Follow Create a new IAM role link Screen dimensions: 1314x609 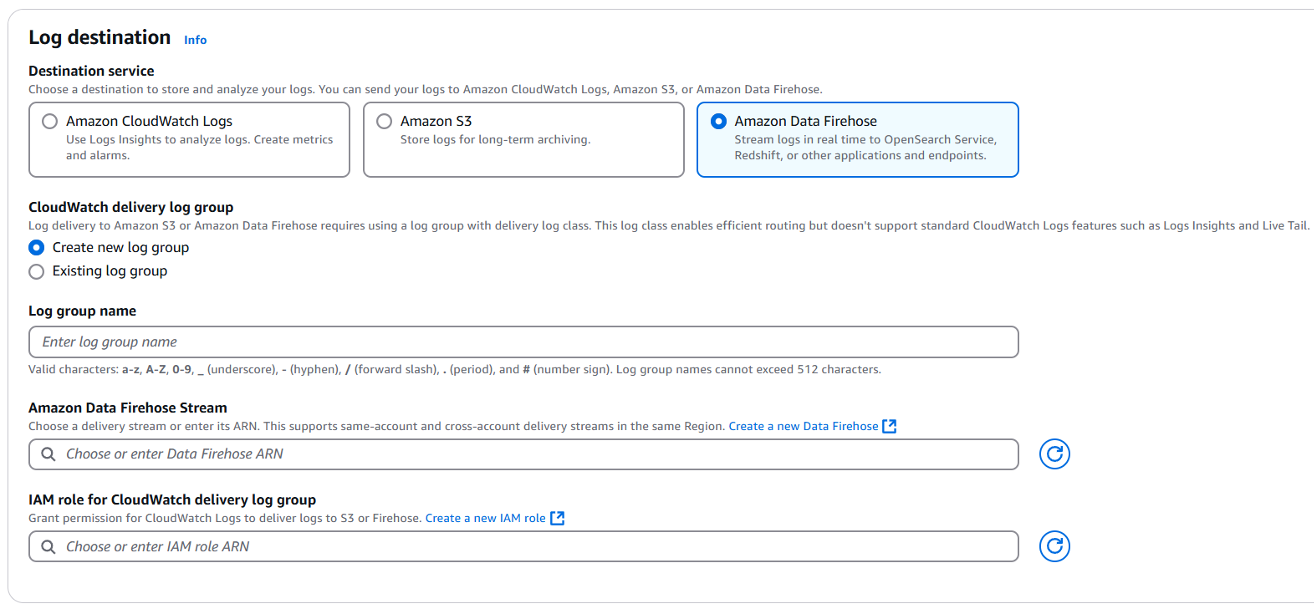click(x=486, y=518)
